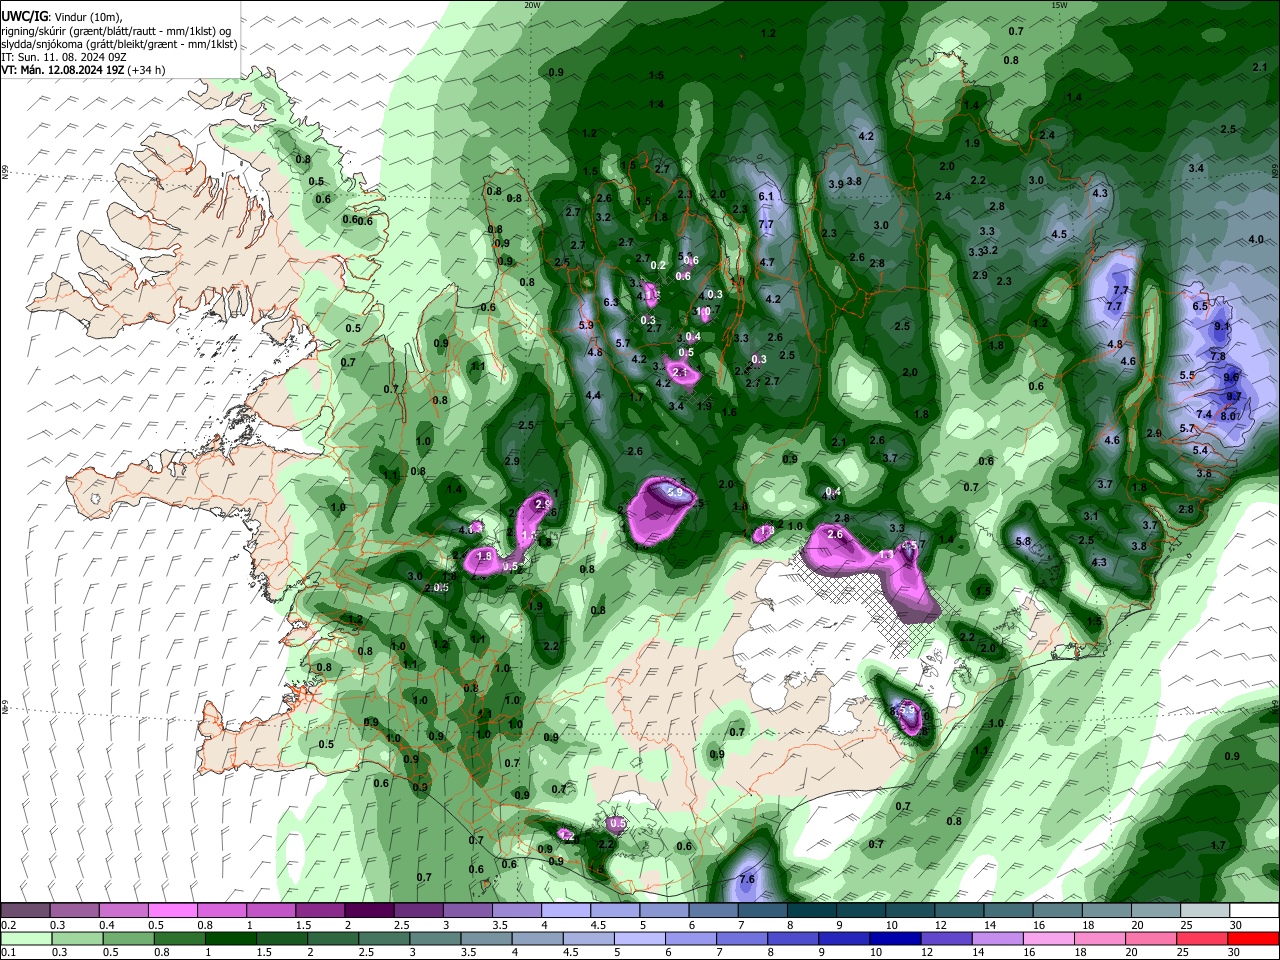The height and width of the screenshot is (960, 1280).
Task: Pick the dark purple swatch labeled 2 in top row
Action: tap(369, 910)
